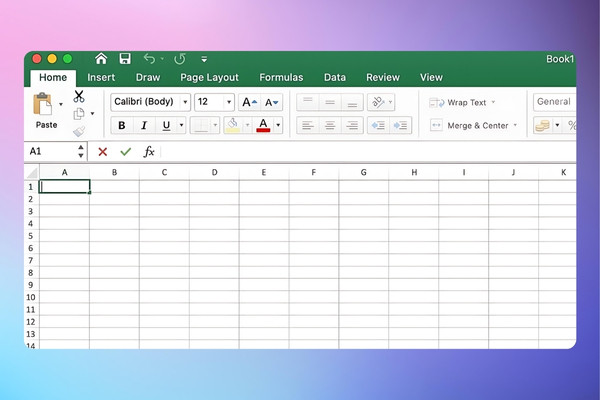
Task: Open the View ribbon tab
Action: (431, 77)
